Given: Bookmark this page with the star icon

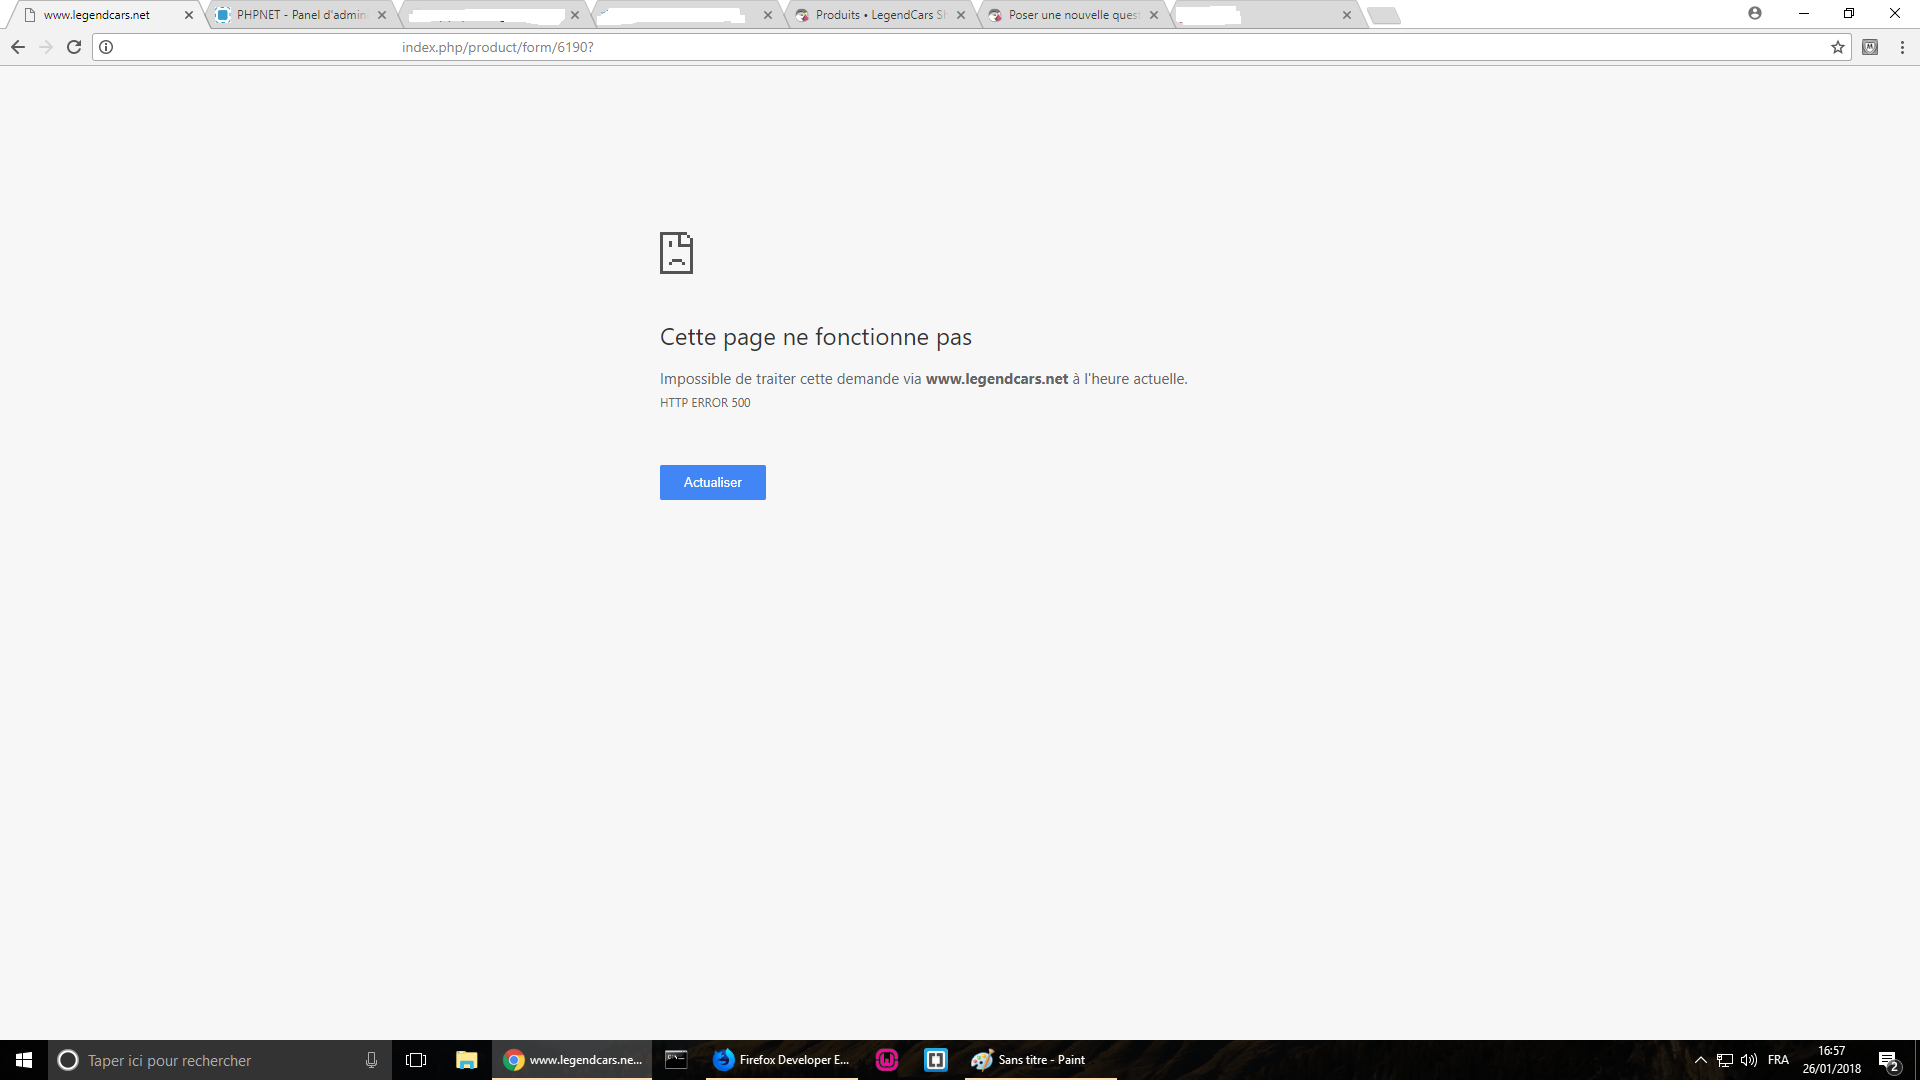Looking at the screenshot, I should (x=1838, y=47).
